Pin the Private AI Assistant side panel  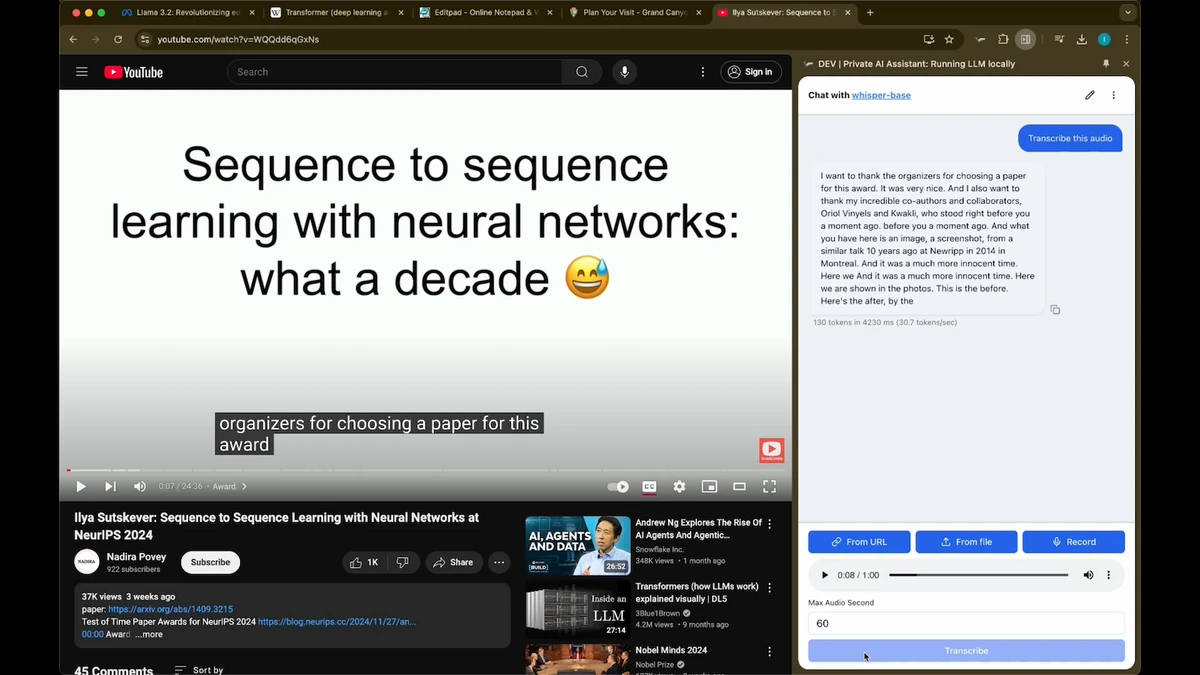pyautogui.click(x=1106, y=63)
